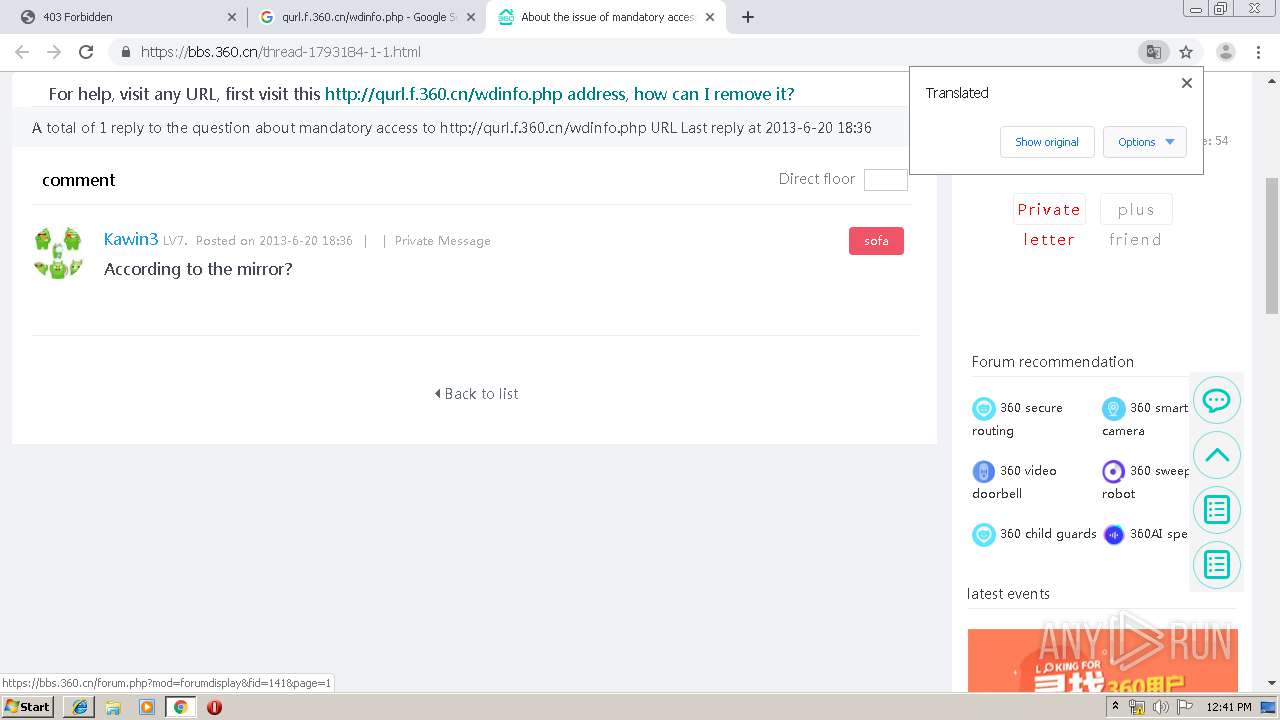The image size is (1280, 720).
Task: Open a new browser tab
Action: (x=748, y=17)
